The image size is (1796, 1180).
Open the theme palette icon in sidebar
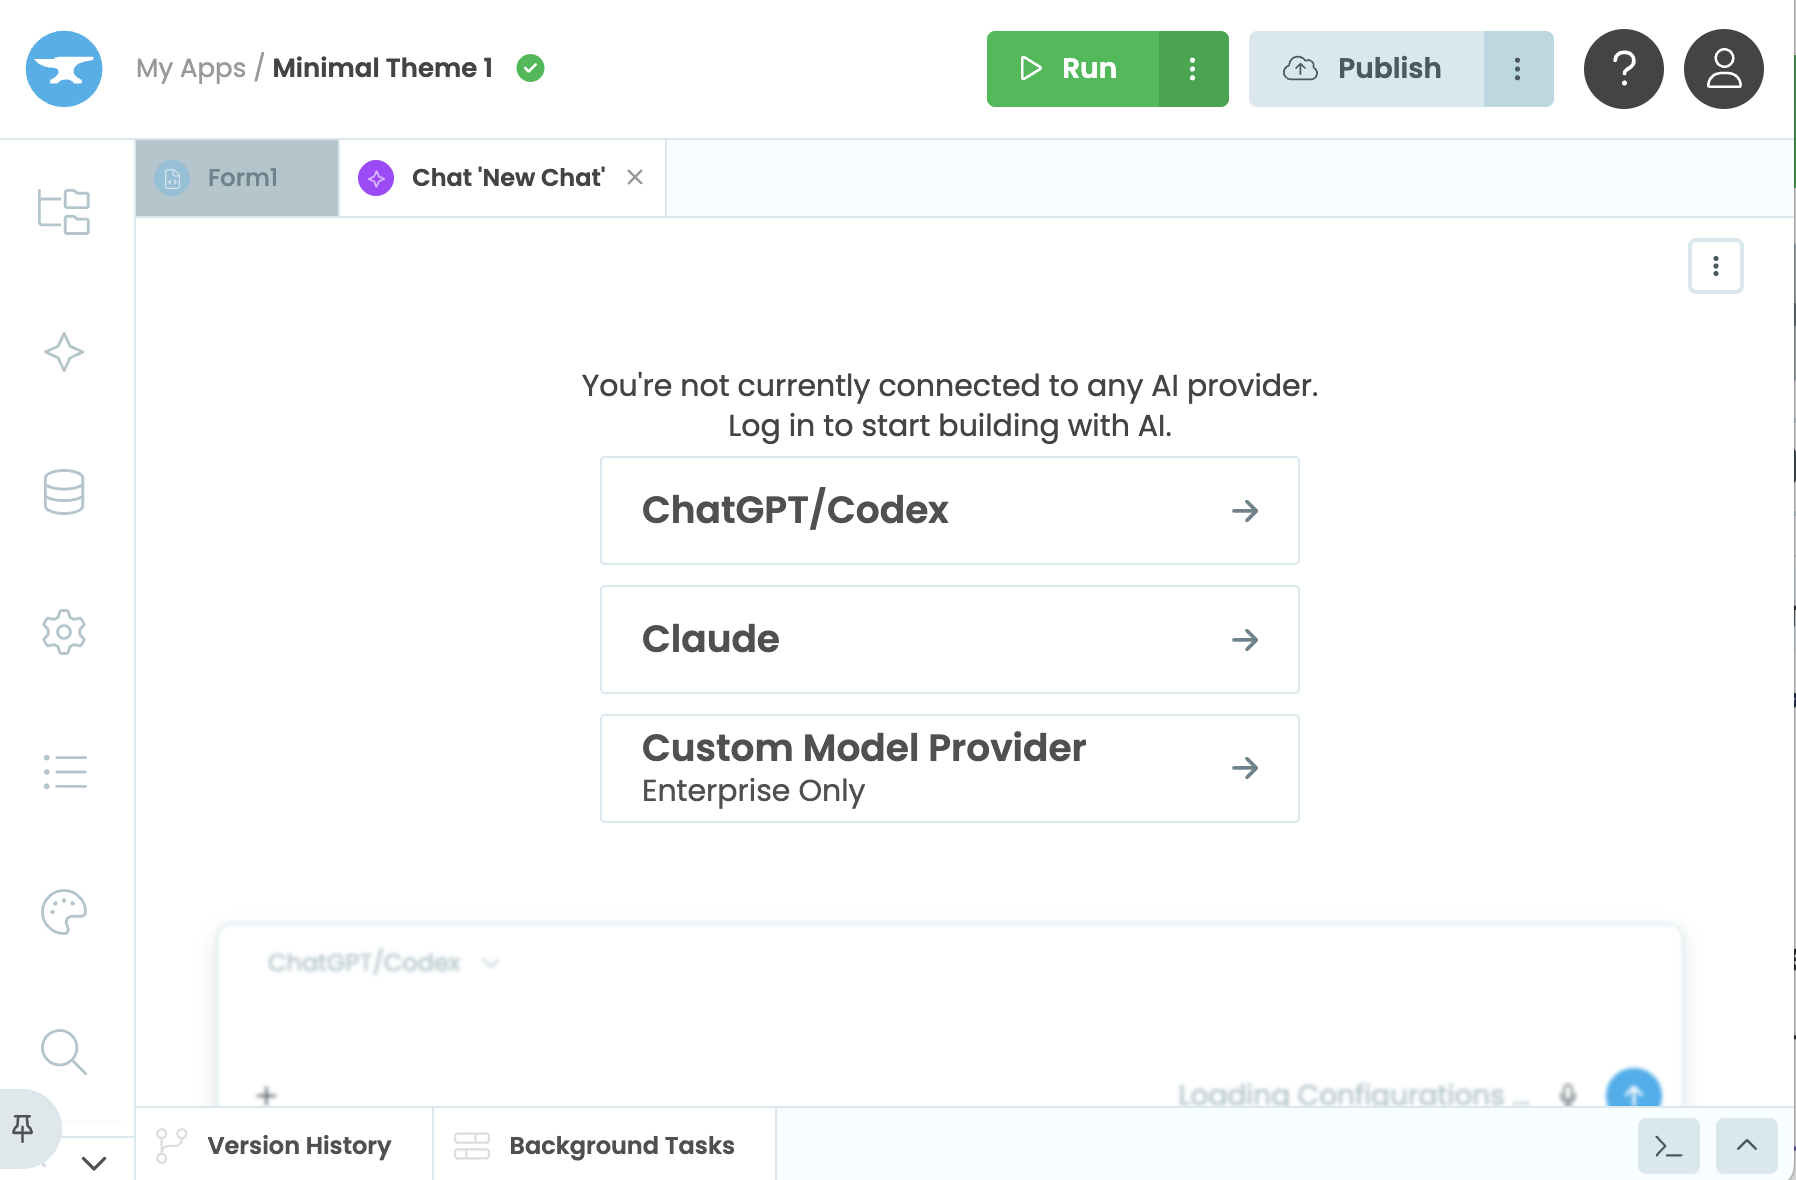pos(64,912)
